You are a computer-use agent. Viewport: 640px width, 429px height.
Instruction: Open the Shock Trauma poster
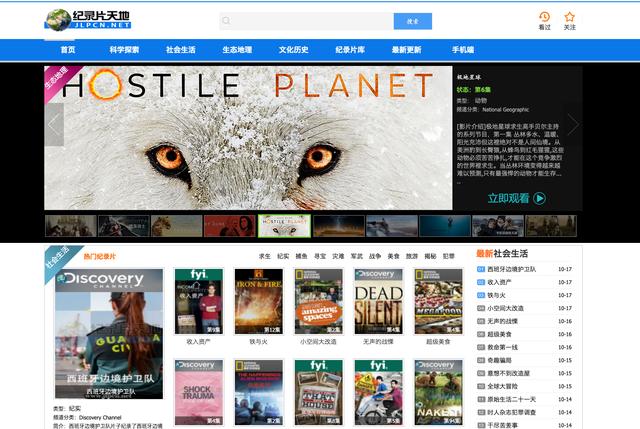click(x=199, y=393)
